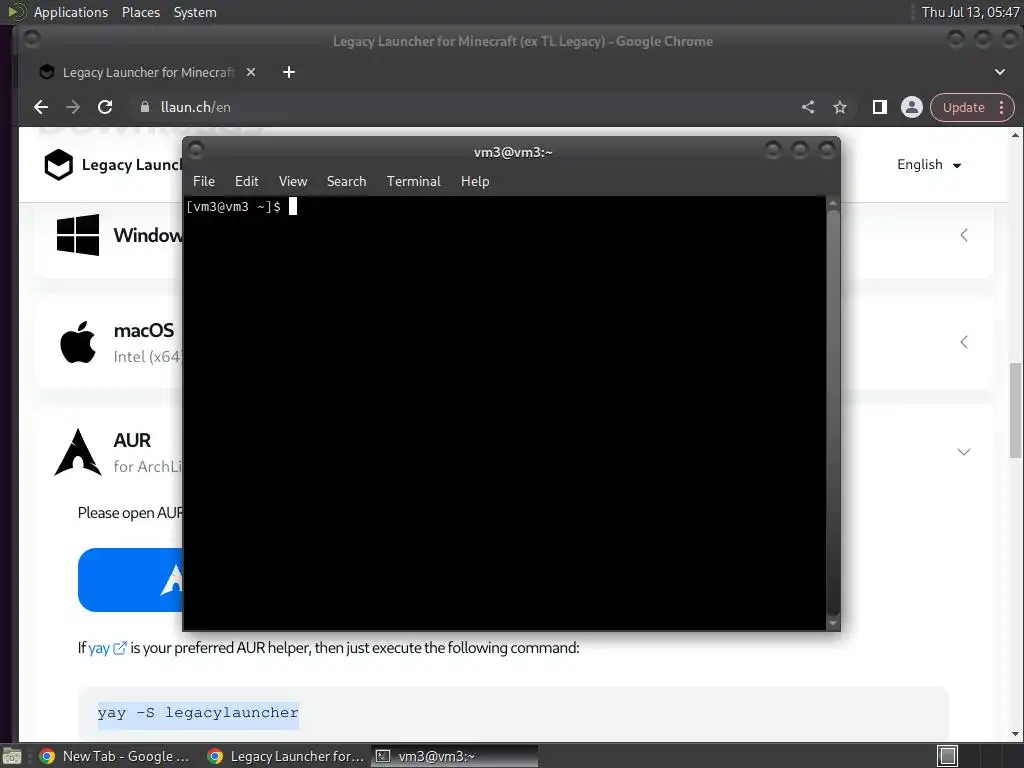
Task: Open the terminal Edit menu
Action: (246, 182)
